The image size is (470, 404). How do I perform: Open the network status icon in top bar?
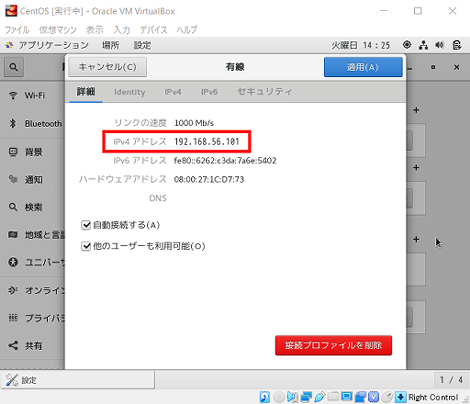(x=423, y=45)
